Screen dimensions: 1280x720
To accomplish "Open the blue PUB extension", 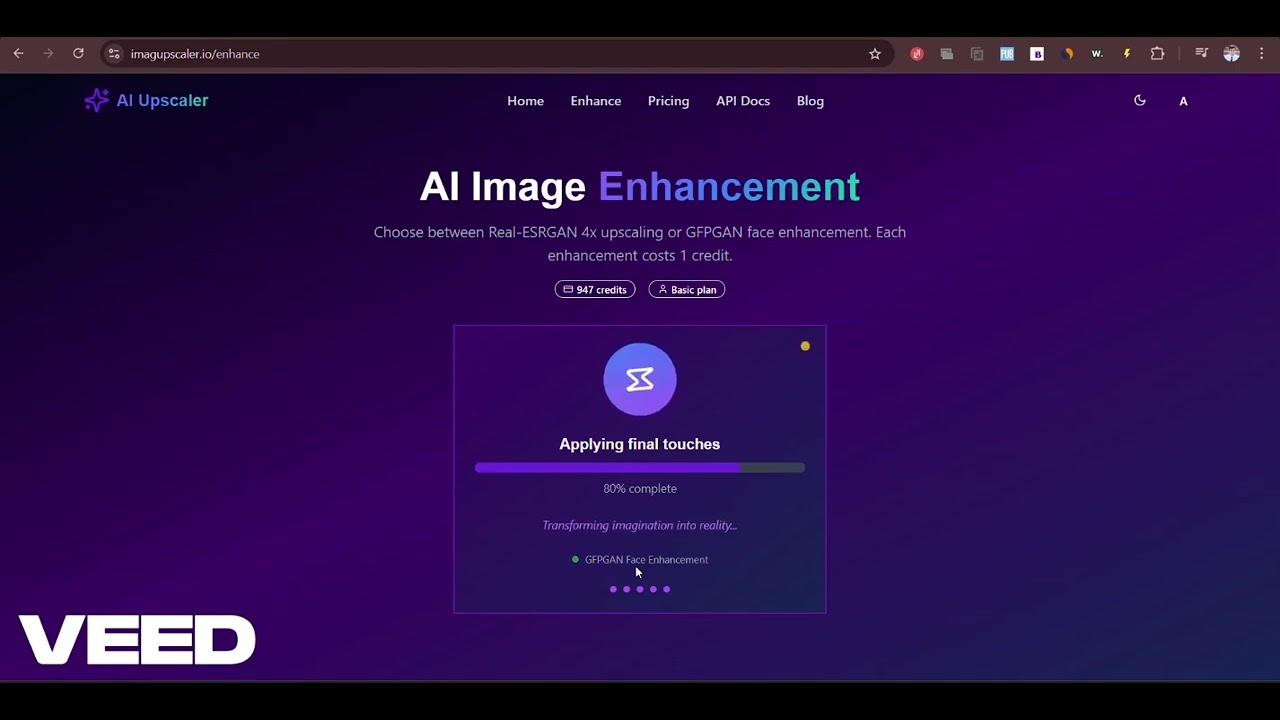I will click(x=1007, y=54).
